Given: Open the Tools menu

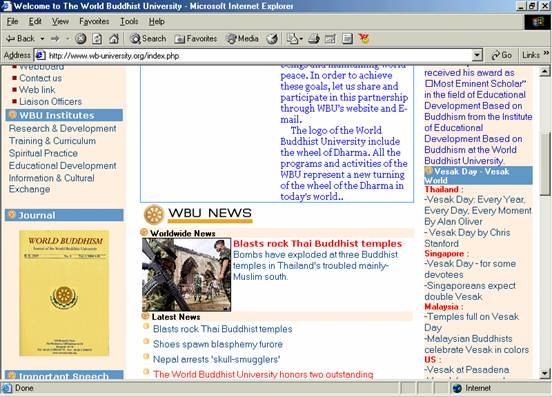Looking at the screenshot, I should (x=129, y=22).
